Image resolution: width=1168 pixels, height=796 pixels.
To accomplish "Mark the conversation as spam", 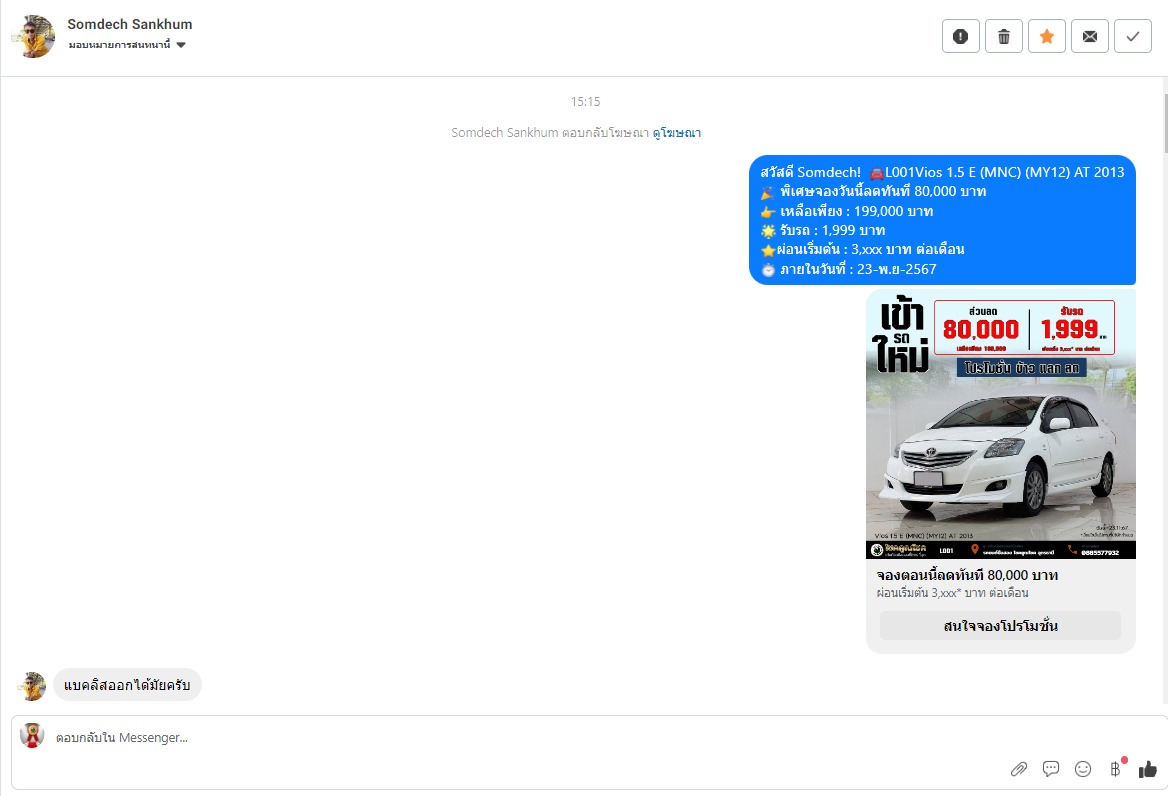I will (x=960, y=37).
